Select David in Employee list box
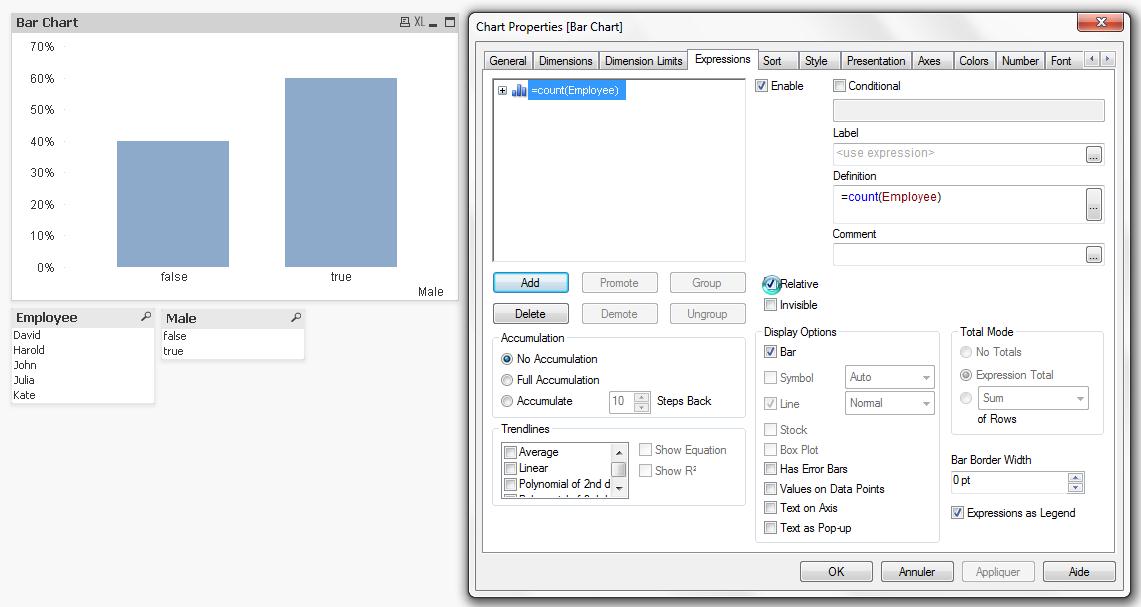The width and height of the screenshot is (1141, 607). click(x=83, y=335)
